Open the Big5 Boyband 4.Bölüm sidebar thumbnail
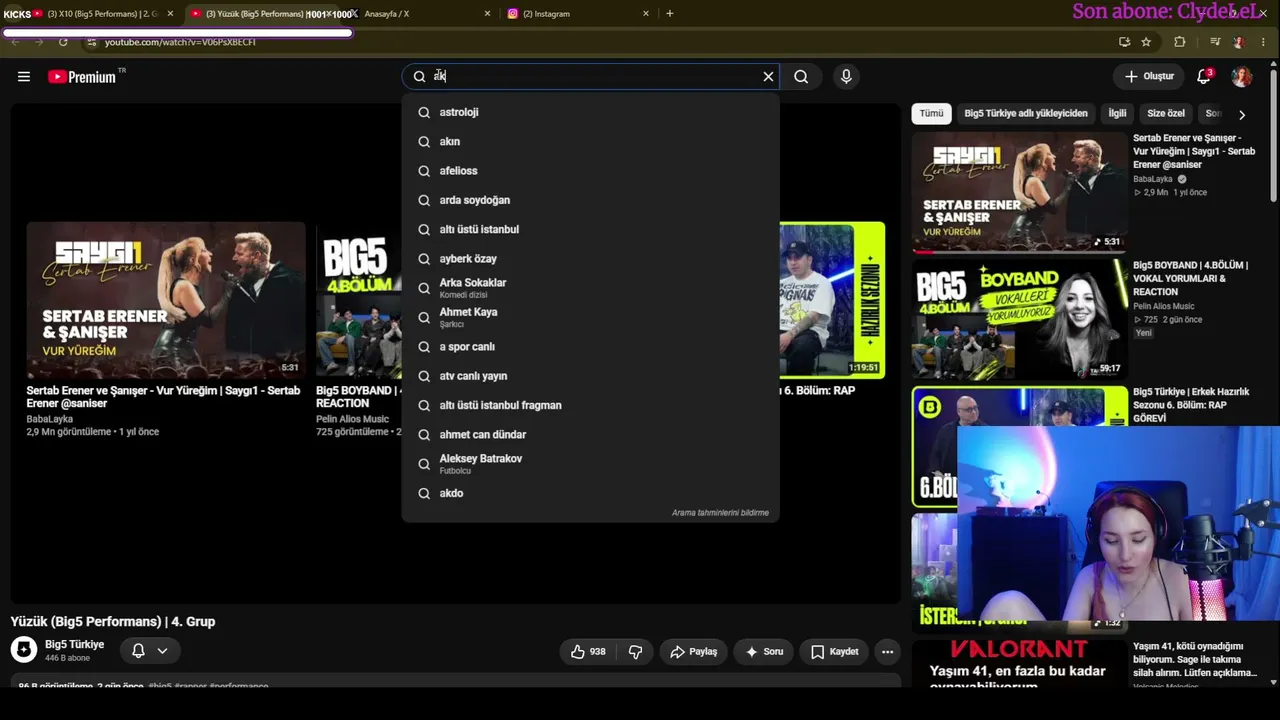This screenshot has height=720, width=1280. click(1019, 318)
